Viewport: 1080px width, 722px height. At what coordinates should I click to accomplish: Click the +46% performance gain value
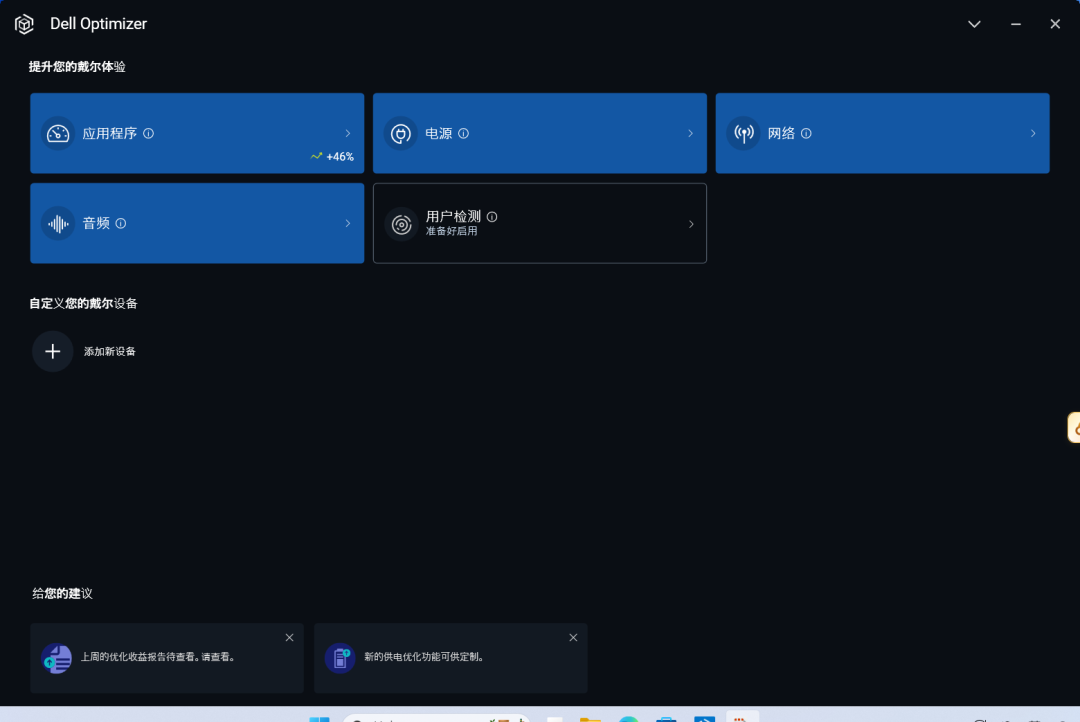(x=340, y=157)
